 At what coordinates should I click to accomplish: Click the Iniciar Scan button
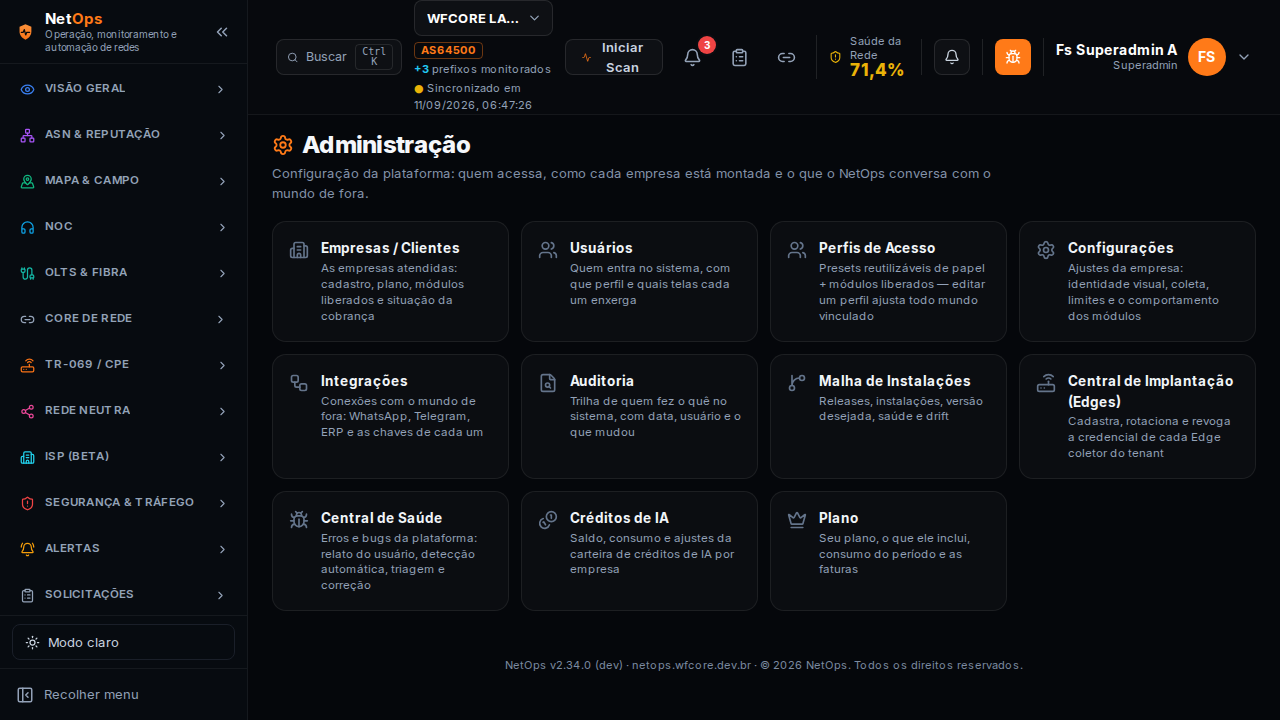[x=614, y=57]
